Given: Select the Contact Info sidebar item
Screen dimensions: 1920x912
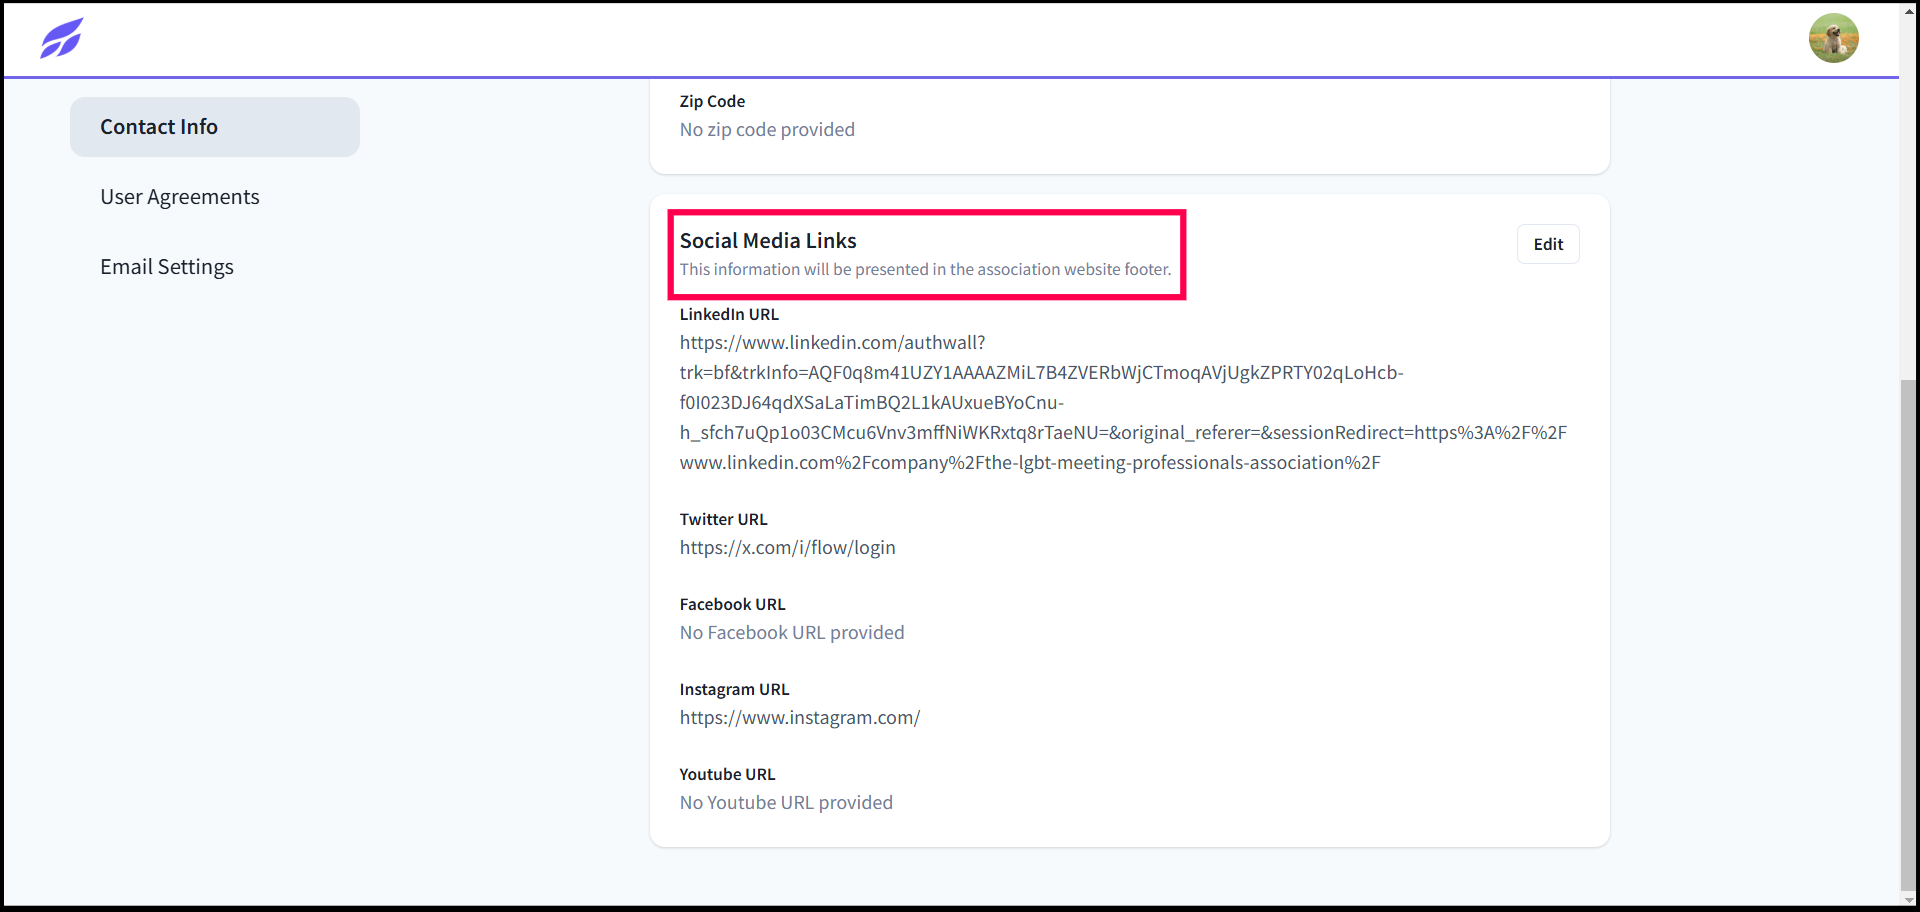Looking at the screenshot, I should pyautogui.click(x=215, y=127).
